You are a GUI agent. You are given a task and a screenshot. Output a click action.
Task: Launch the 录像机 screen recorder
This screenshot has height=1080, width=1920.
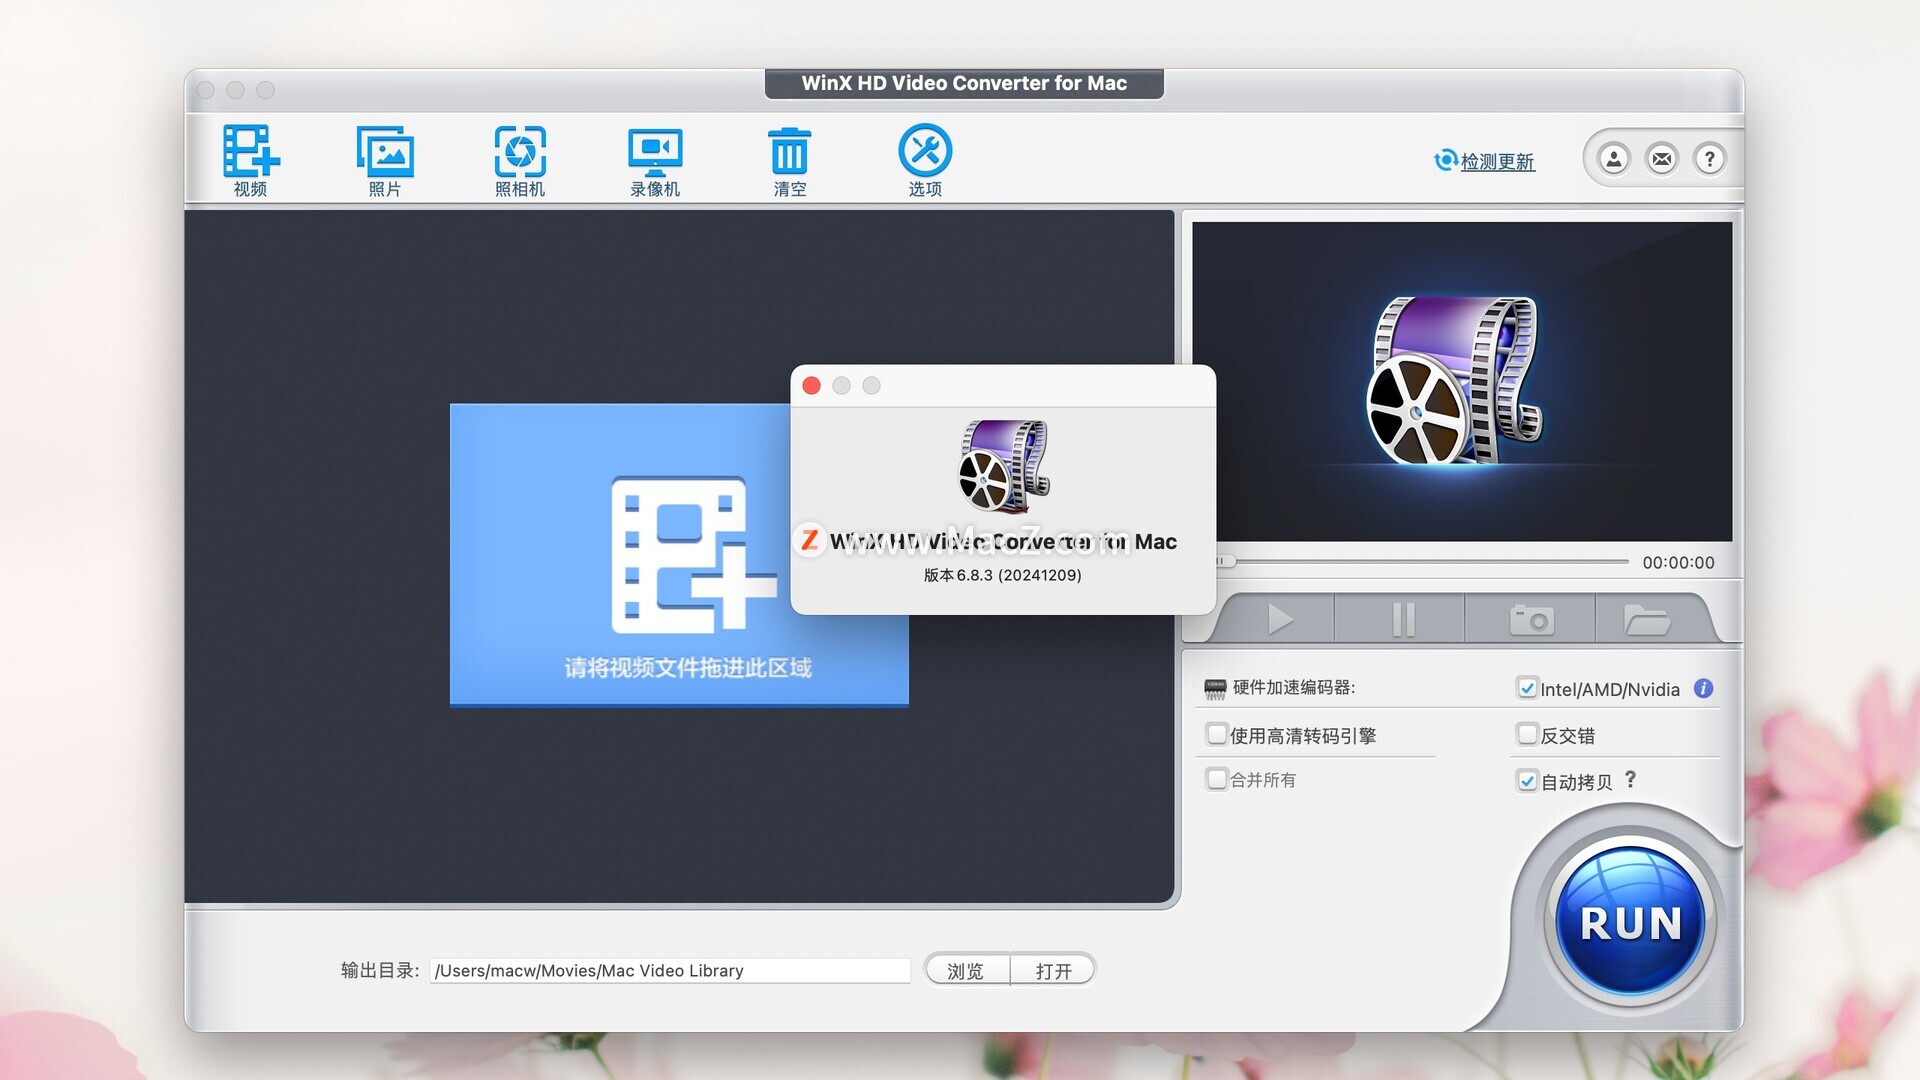655,160
